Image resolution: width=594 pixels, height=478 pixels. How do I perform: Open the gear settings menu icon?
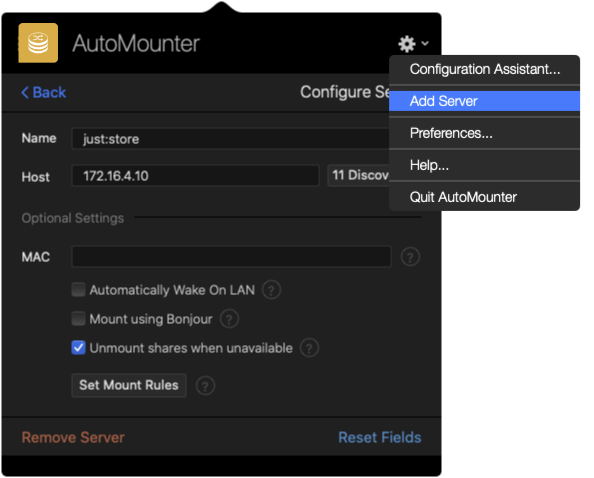click(407, 44)
